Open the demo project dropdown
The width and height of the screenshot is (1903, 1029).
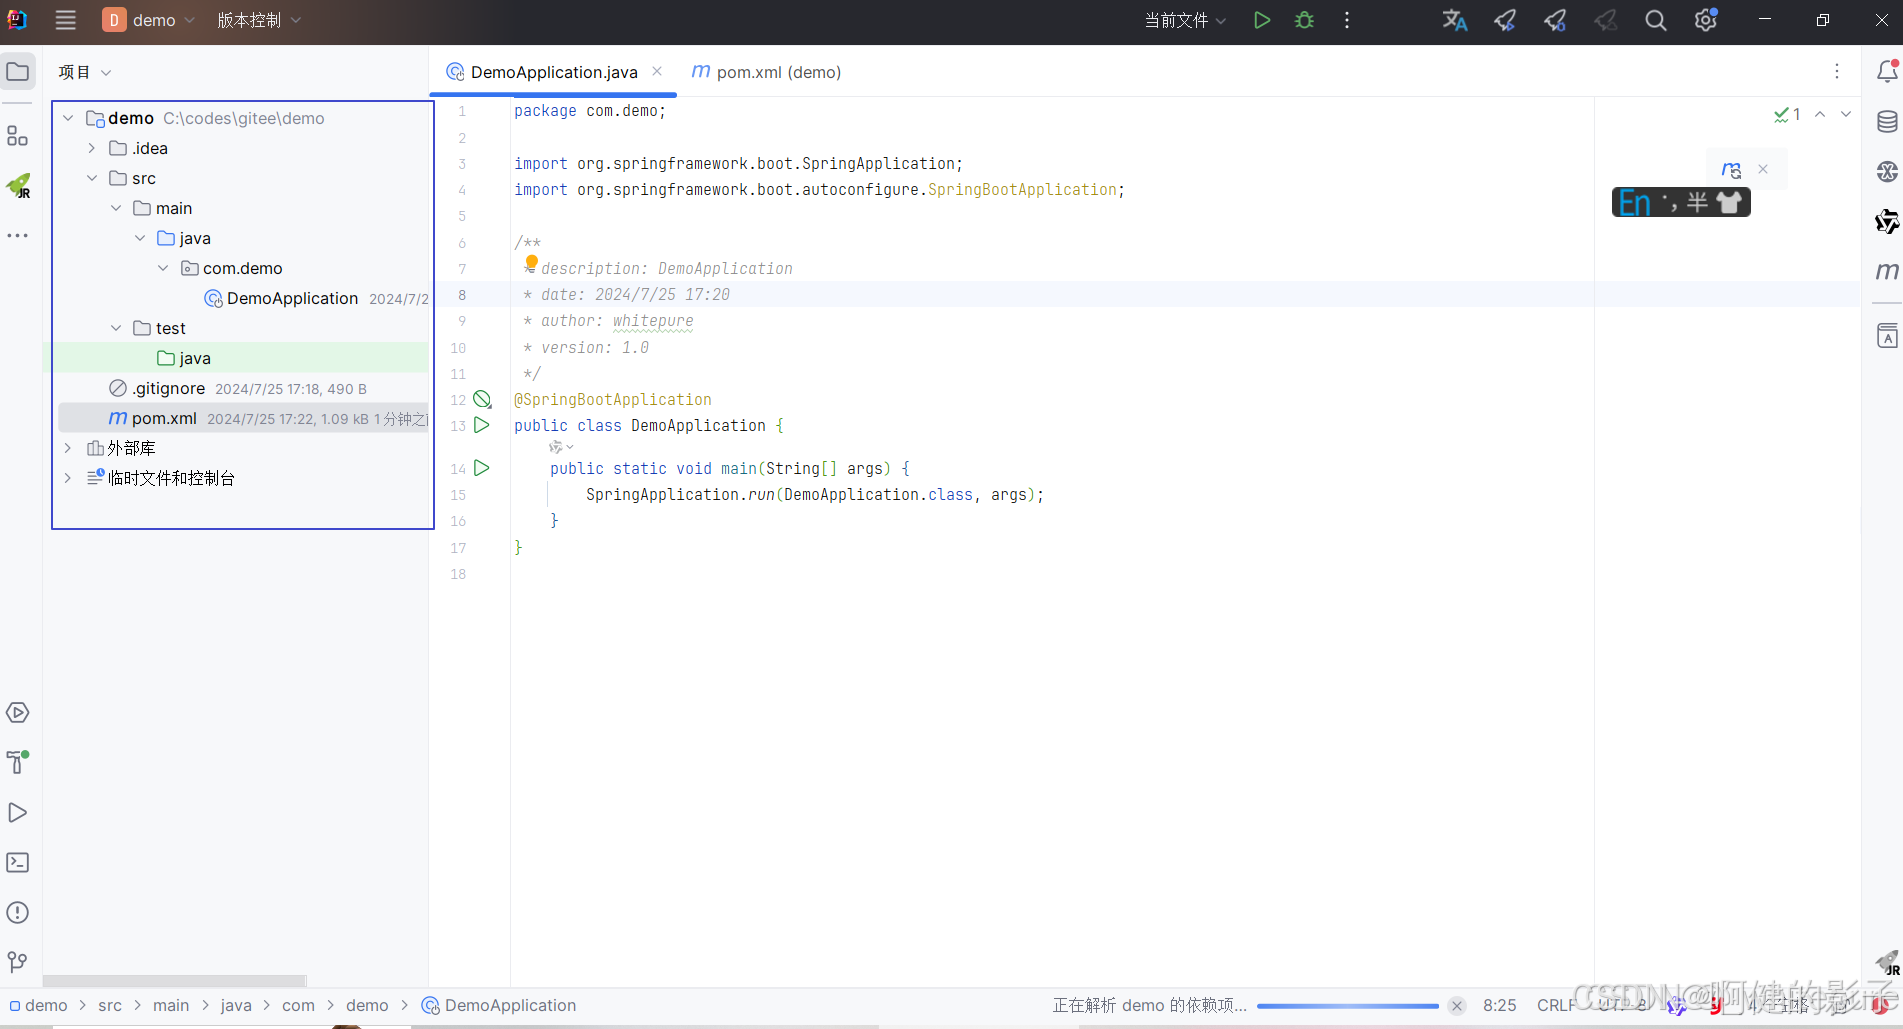click(149, 20)
